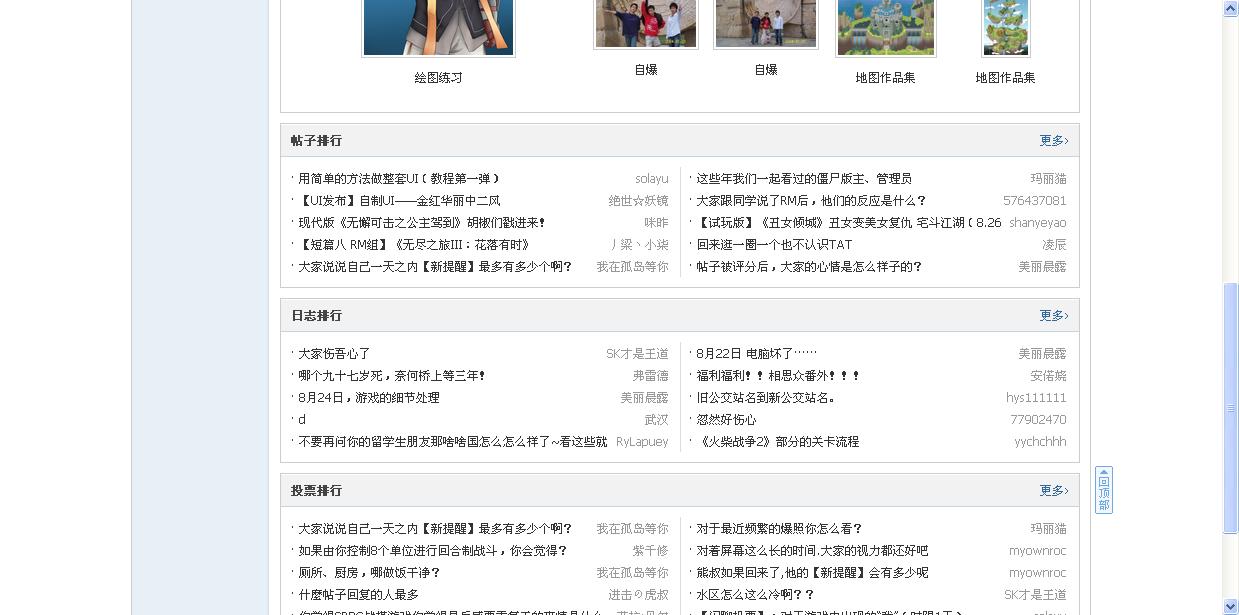Open poll 厕所、厨房，哪做饭干净
Screen dimensions: 1239x615
pos(369,573)
